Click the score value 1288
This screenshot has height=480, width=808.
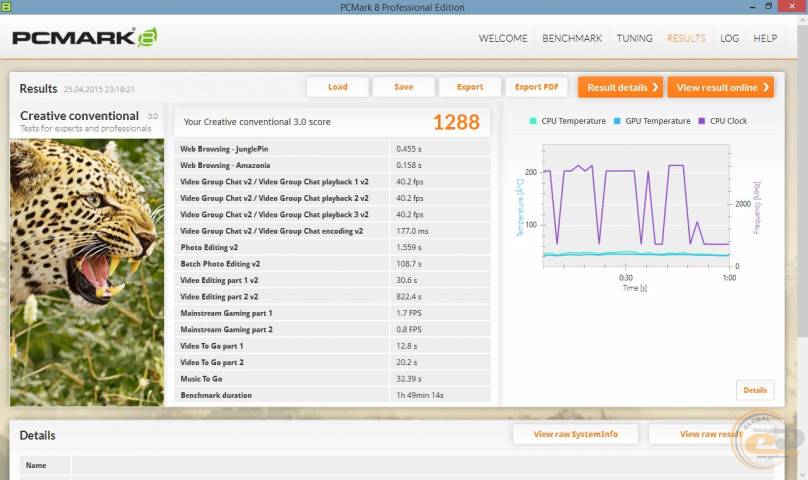click(x=456, y=122)
